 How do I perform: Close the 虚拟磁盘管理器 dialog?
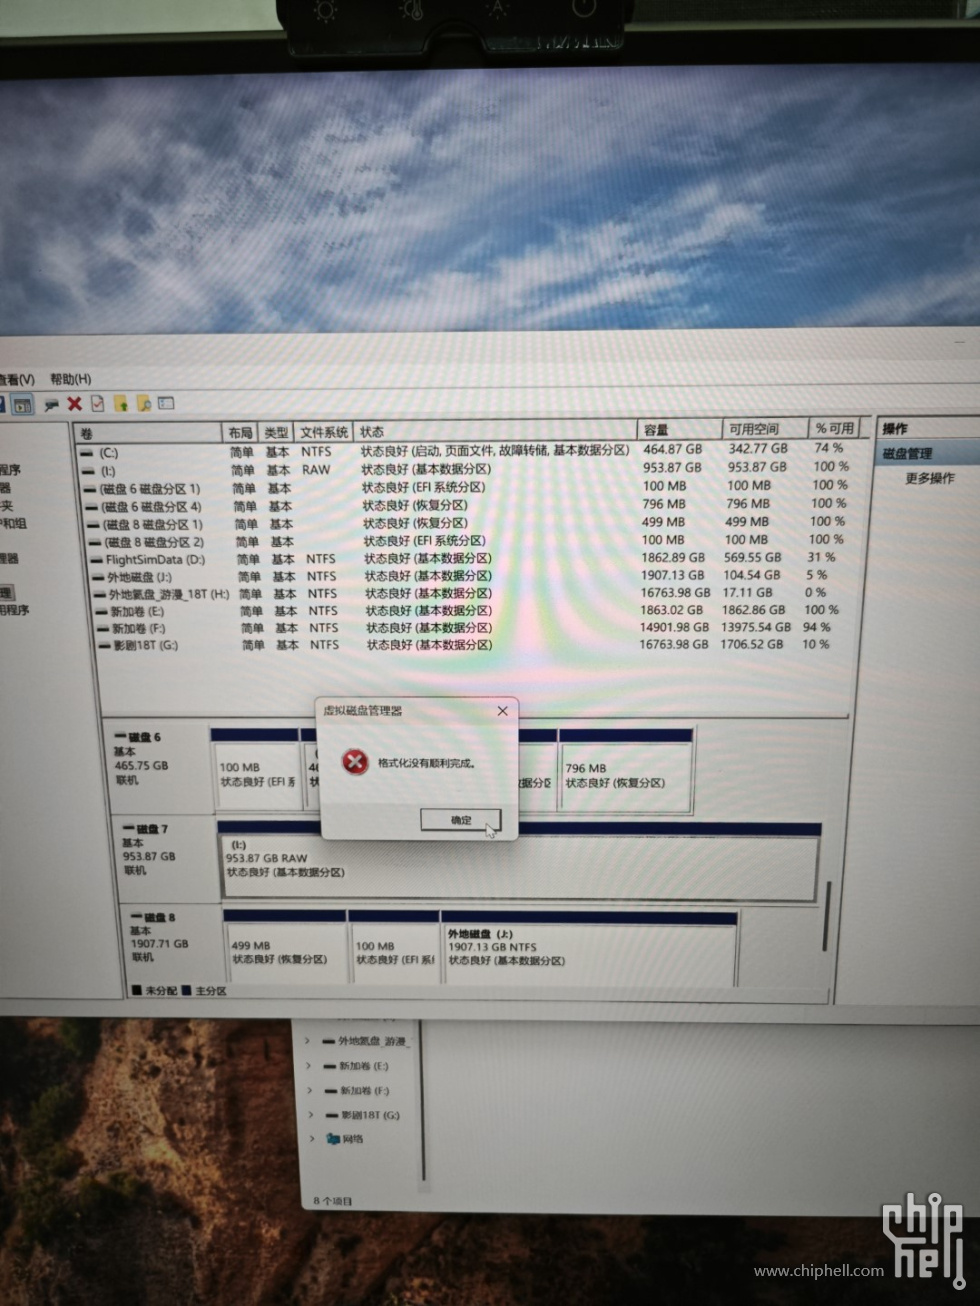[502, 711]
